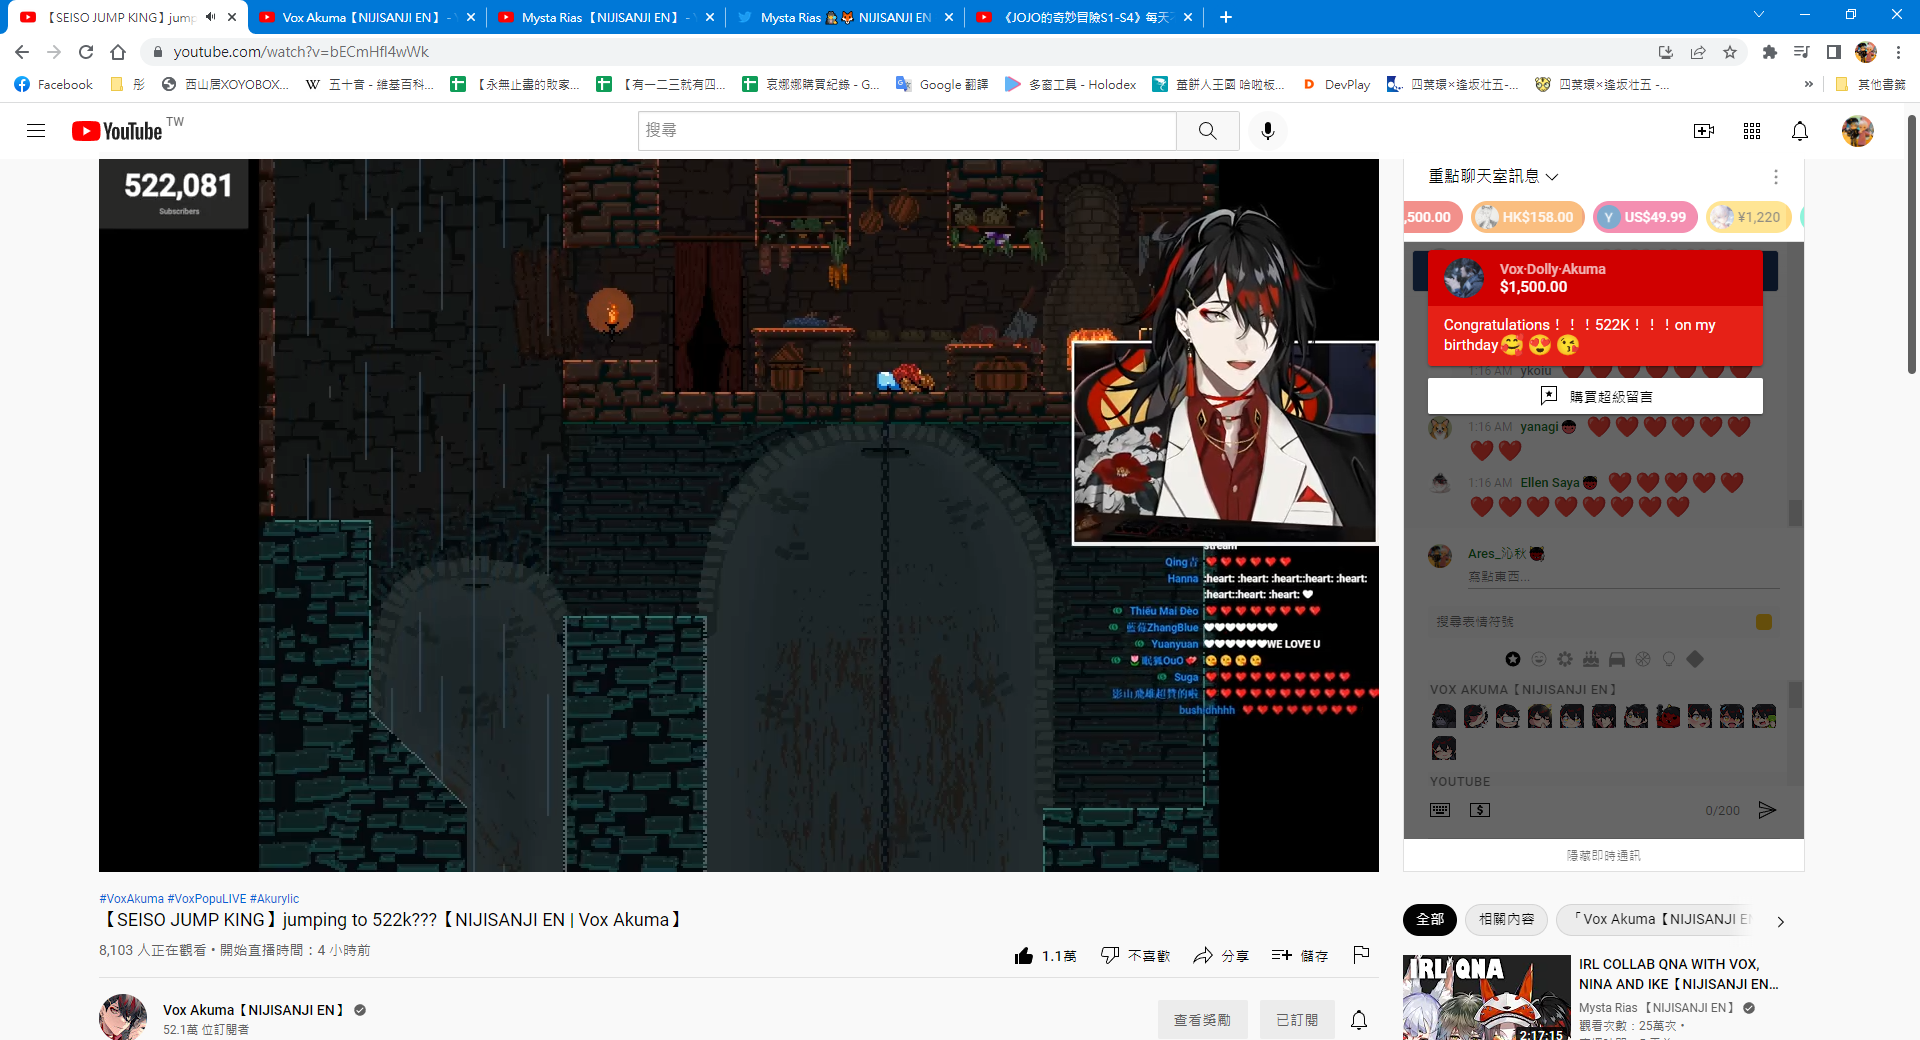Send the chat message arrow
Image resolution: width=1920 pixels, height=1040 pixels.
point(1767,810)
